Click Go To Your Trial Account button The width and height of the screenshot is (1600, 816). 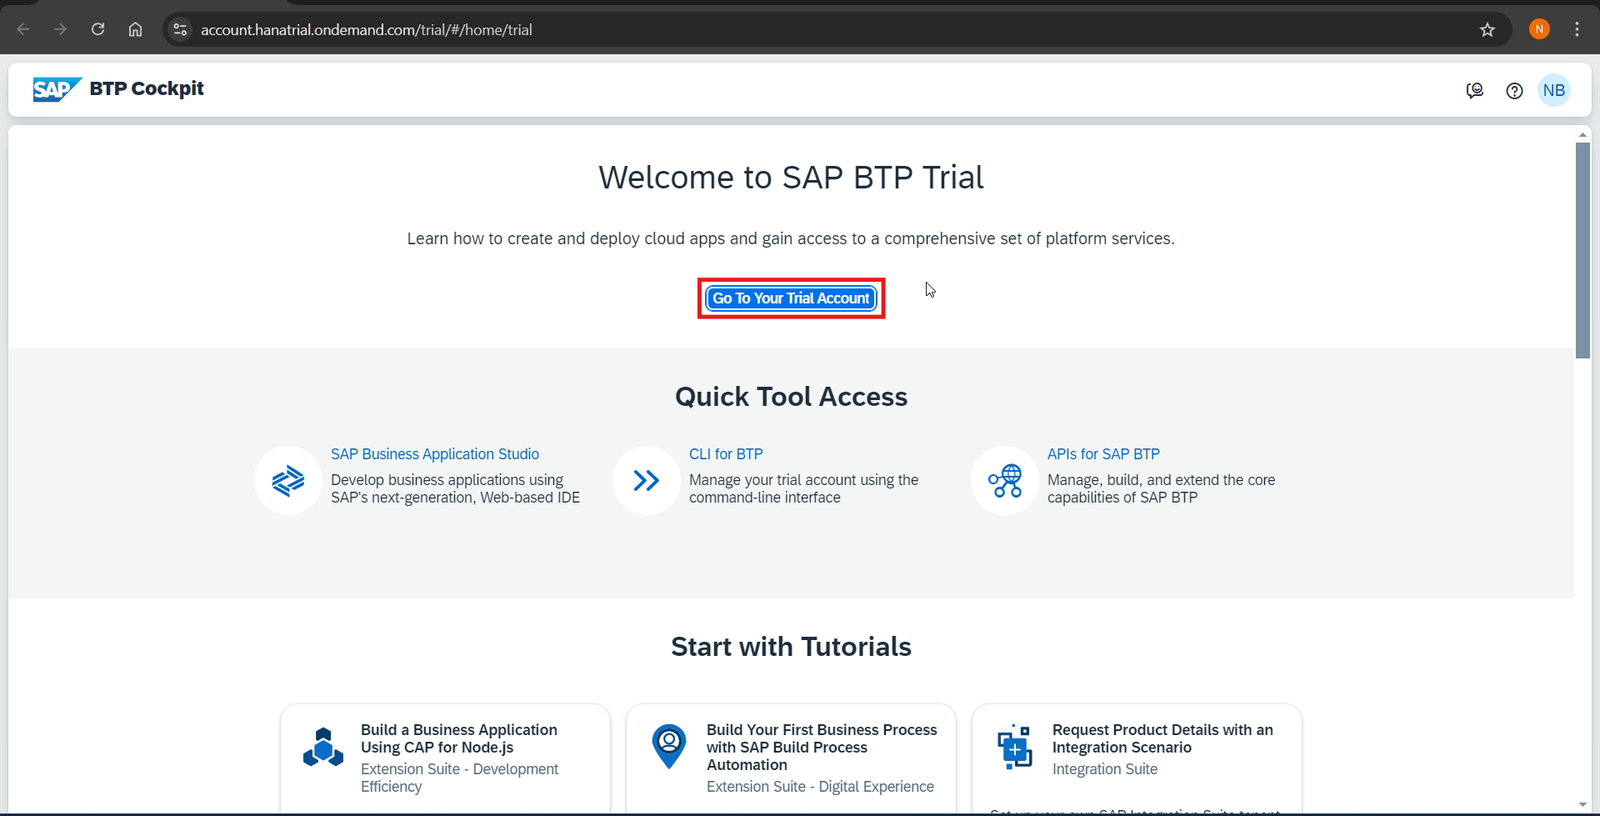[791, 298]
